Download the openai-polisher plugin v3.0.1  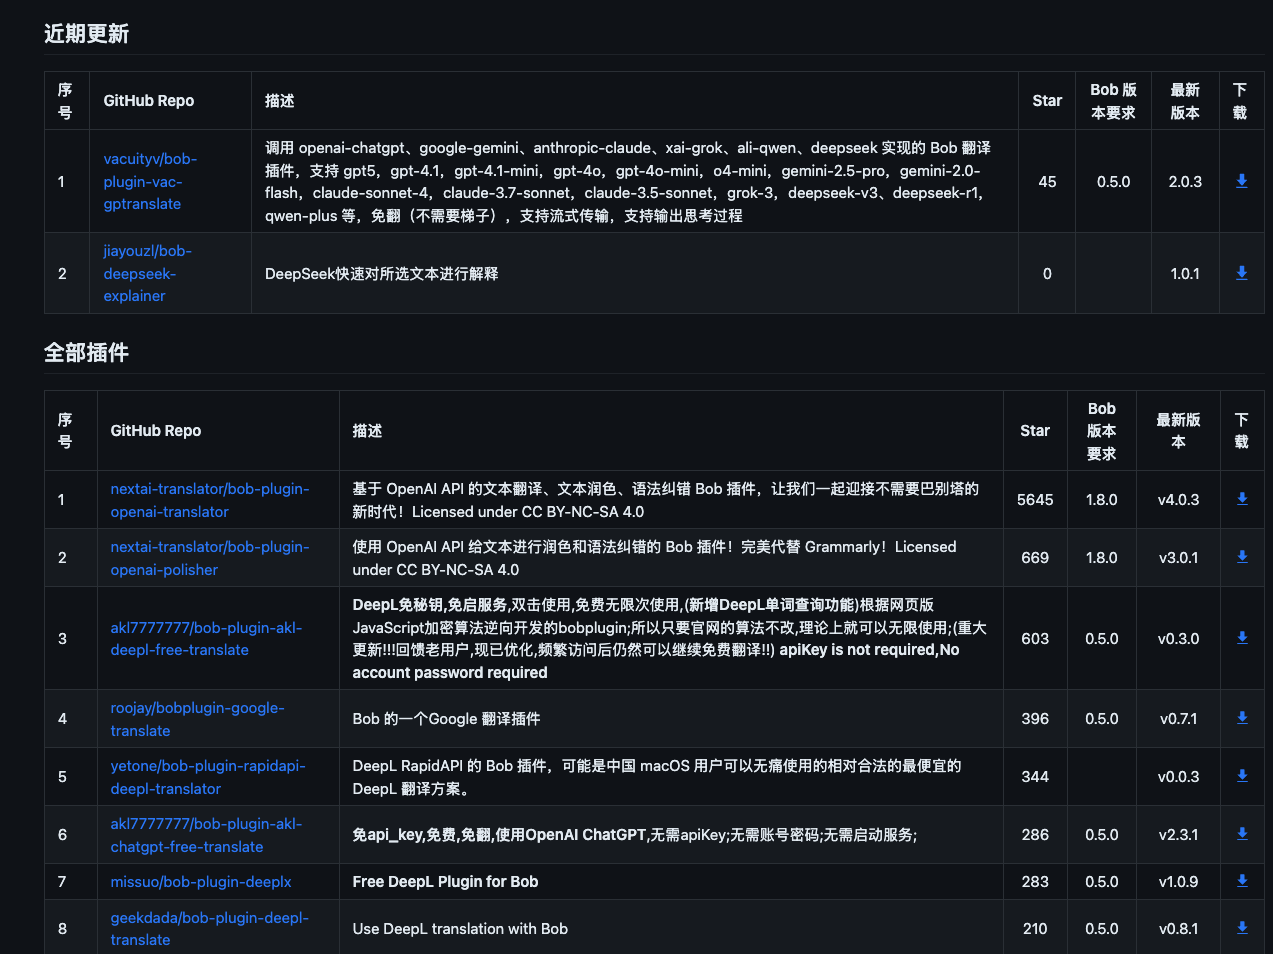click(1242, 557)
